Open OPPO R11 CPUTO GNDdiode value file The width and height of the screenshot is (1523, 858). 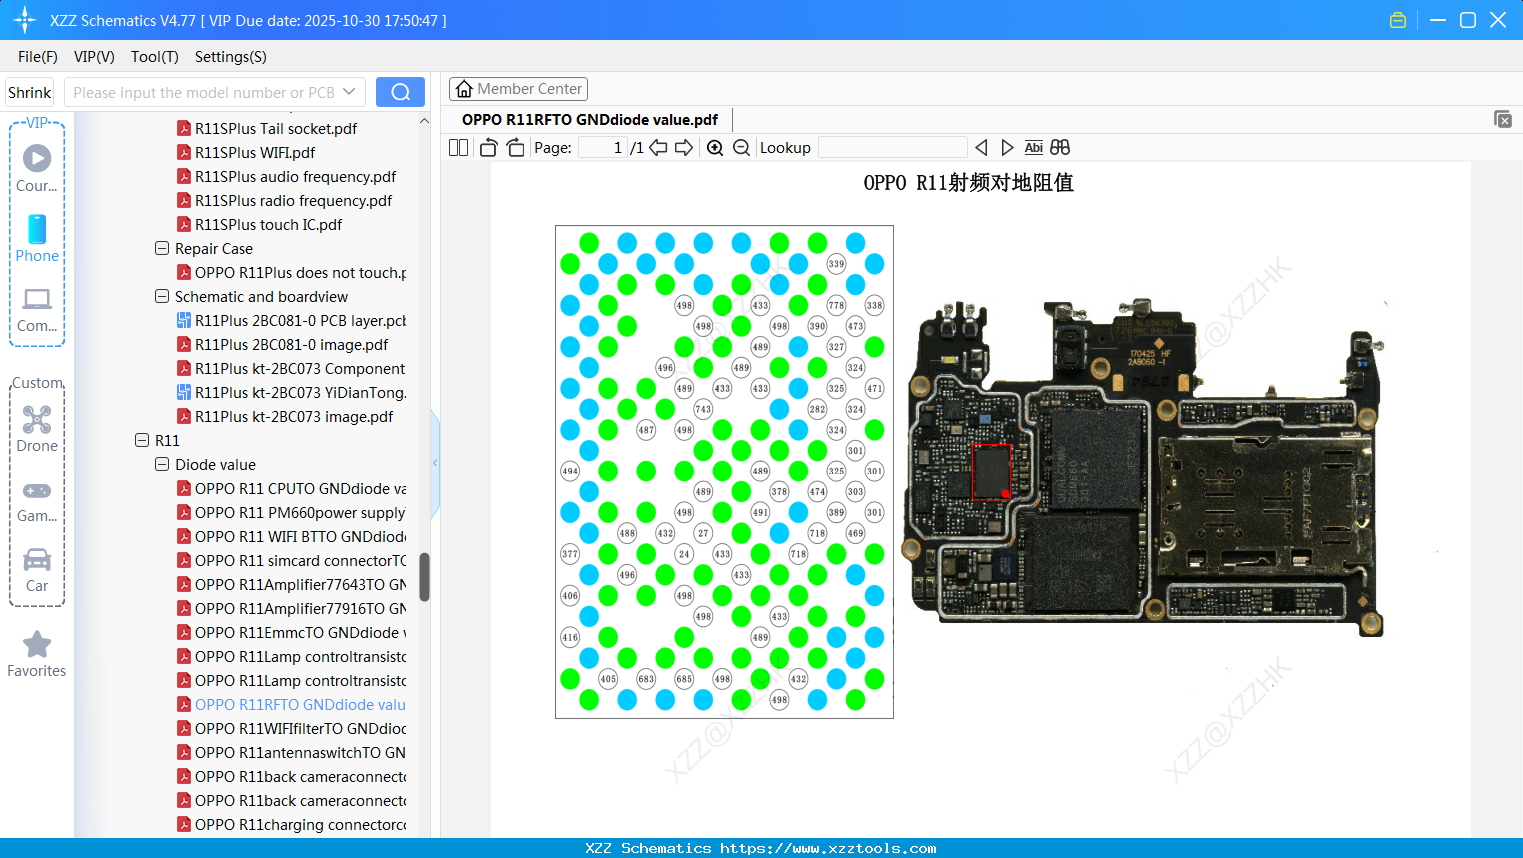291,488
